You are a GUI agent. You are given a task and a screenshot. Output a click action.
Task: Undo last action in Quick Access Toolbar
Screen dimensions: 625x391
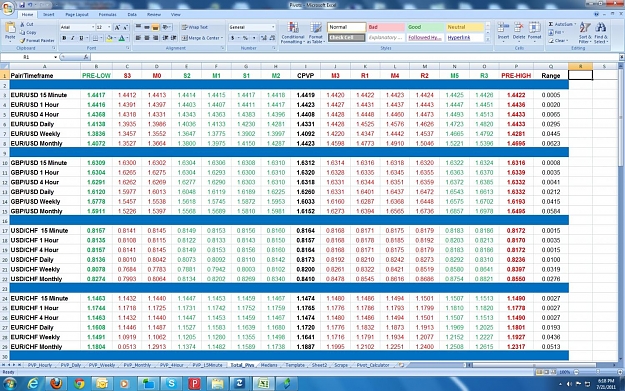click(31, 5)
